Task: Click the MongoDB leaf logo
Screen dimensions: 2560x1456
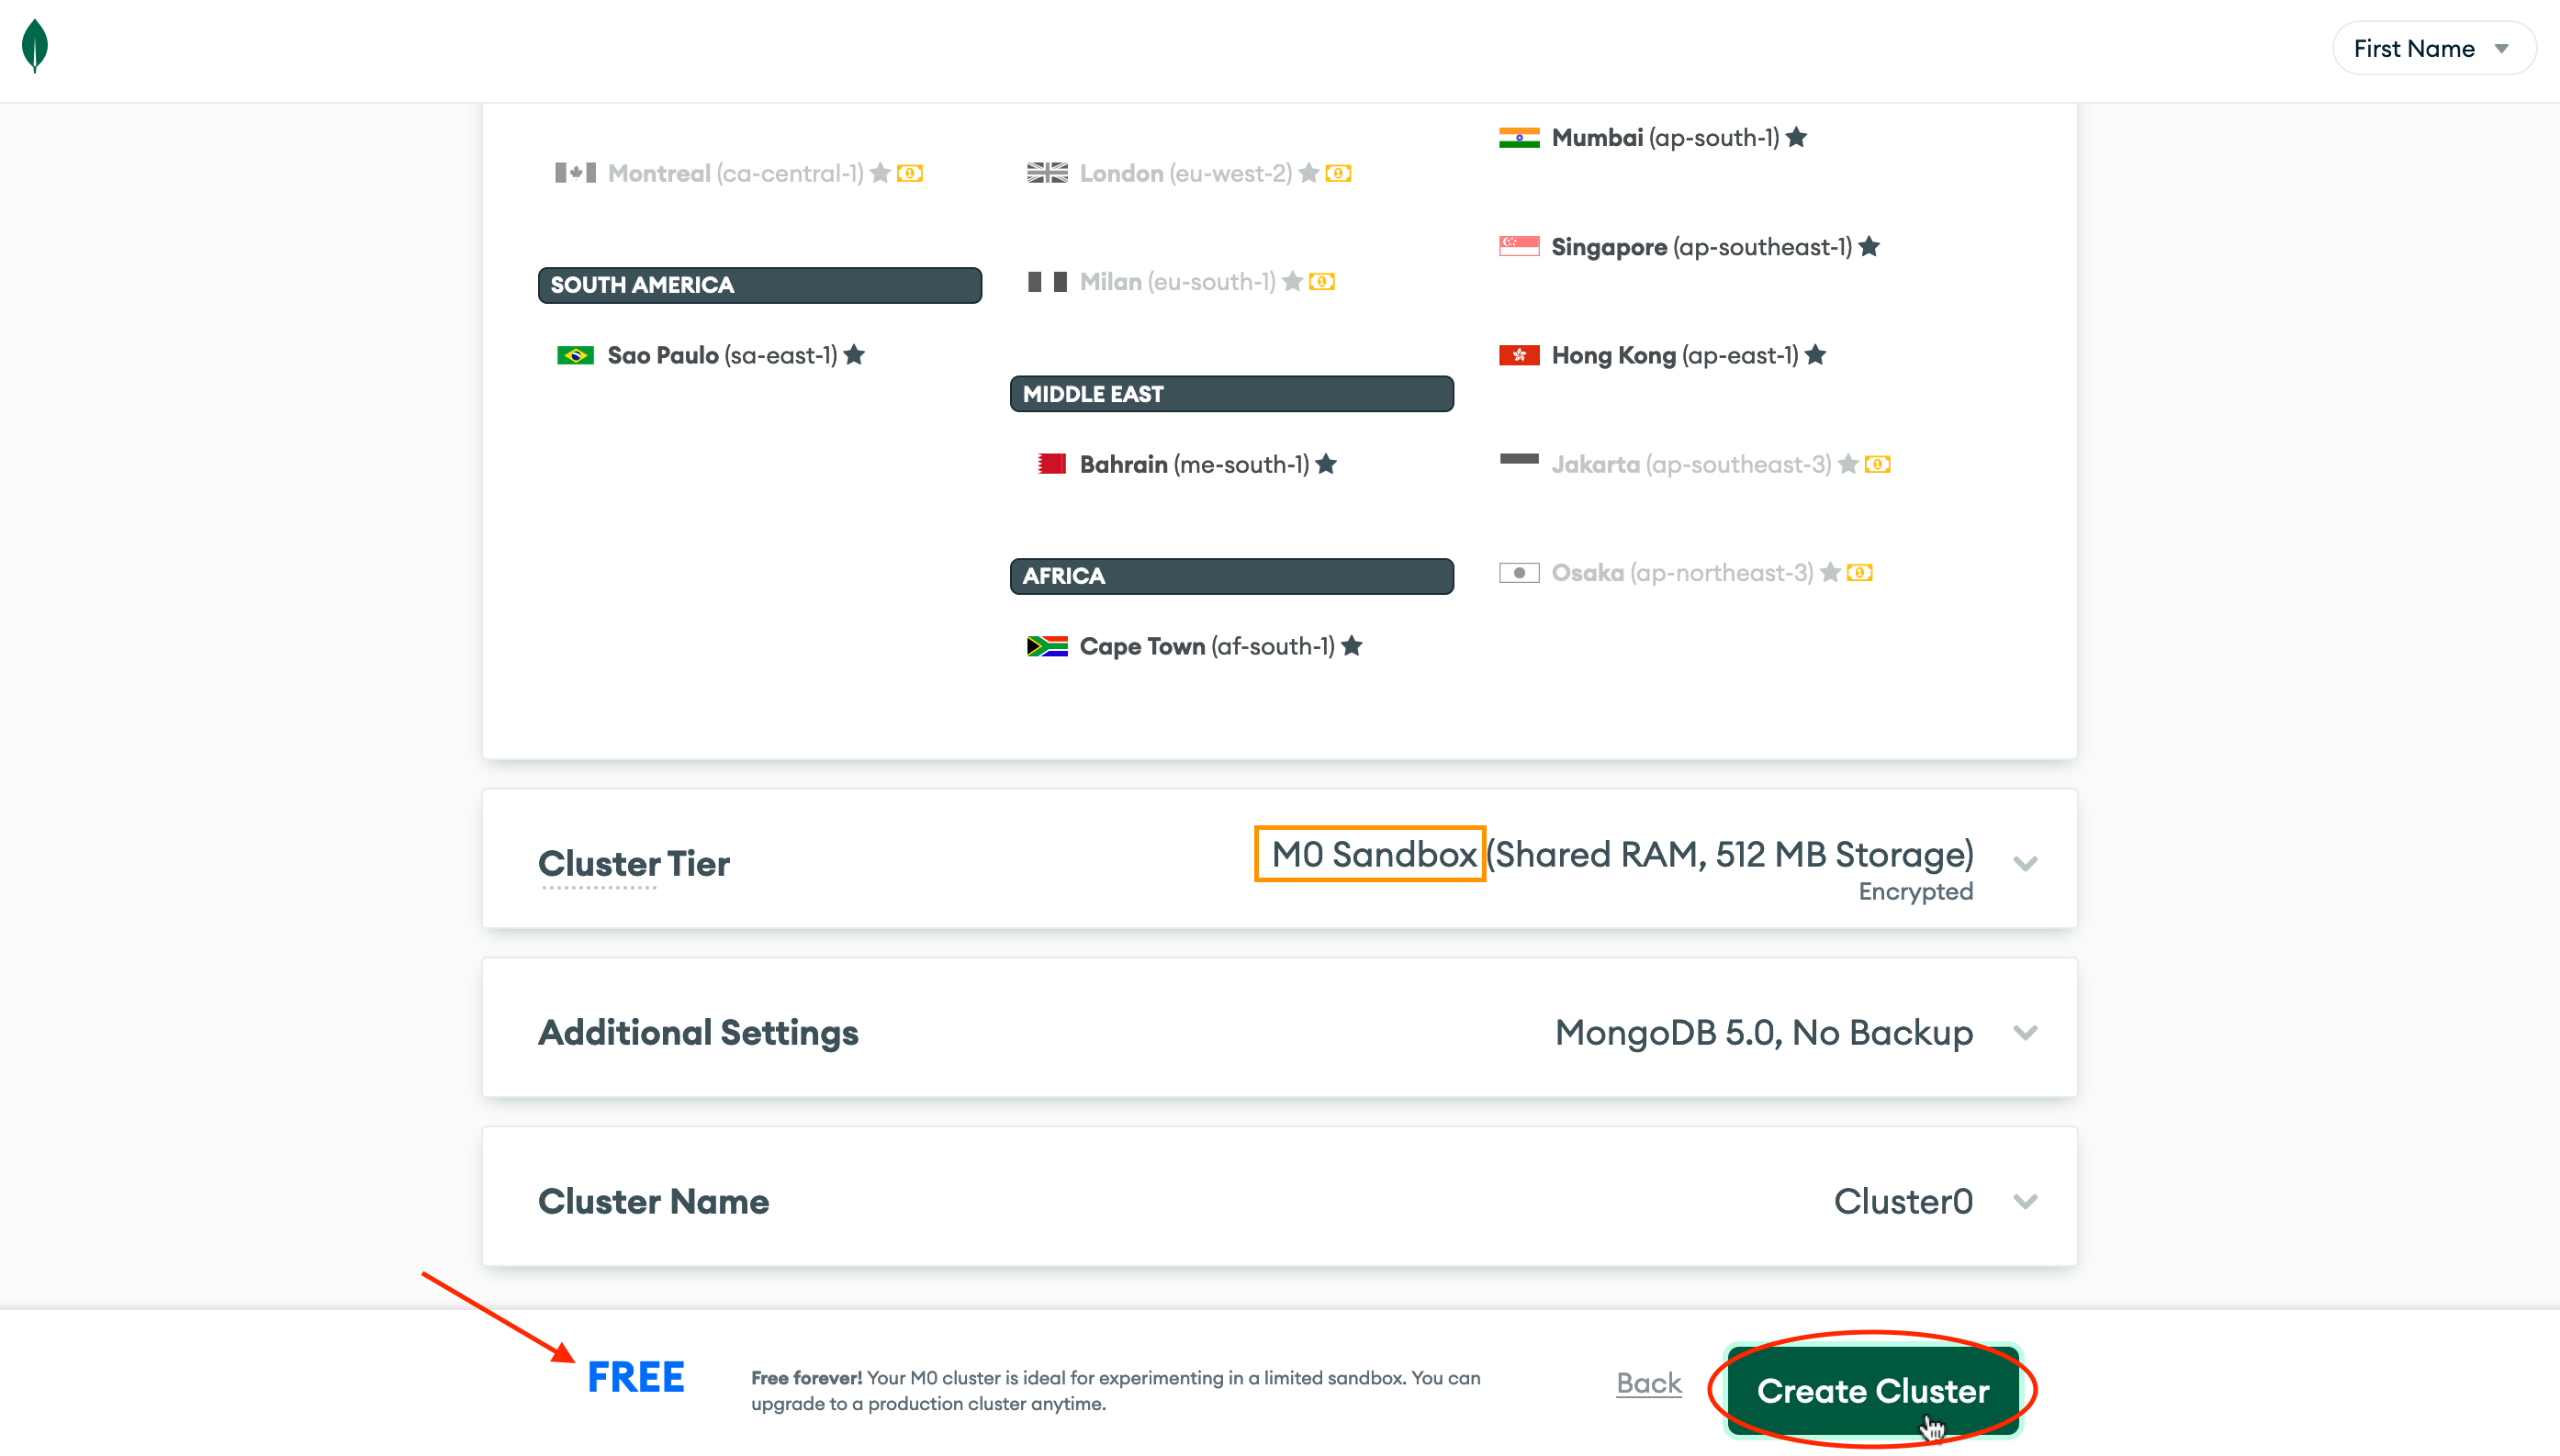Action: pyautogui.click(x=34, y=47)
